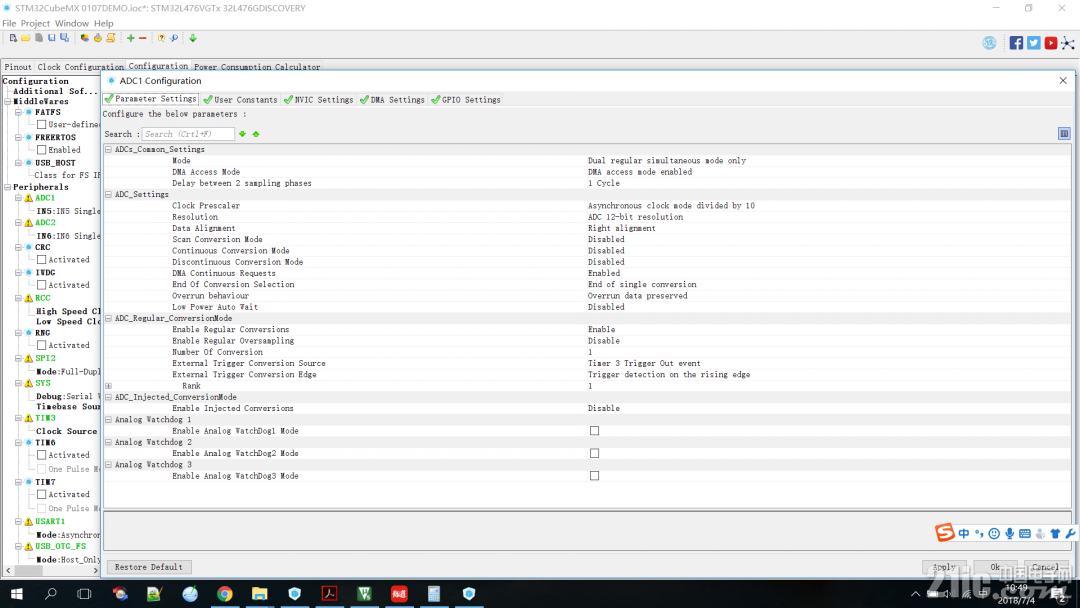The height and width of the screenshot is (608, 1080).
Task: Collapse the Peripherals tree node
Action: click(8, 187)
